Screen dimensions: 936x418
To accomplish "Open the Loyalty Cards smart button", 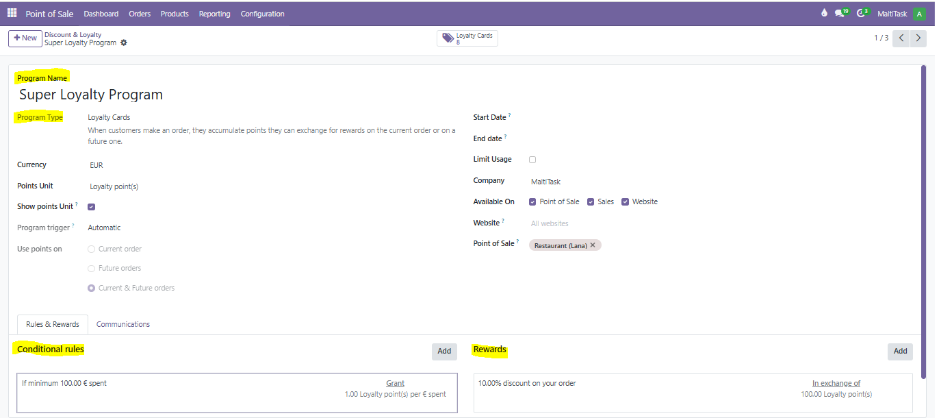I will [467, 38].
